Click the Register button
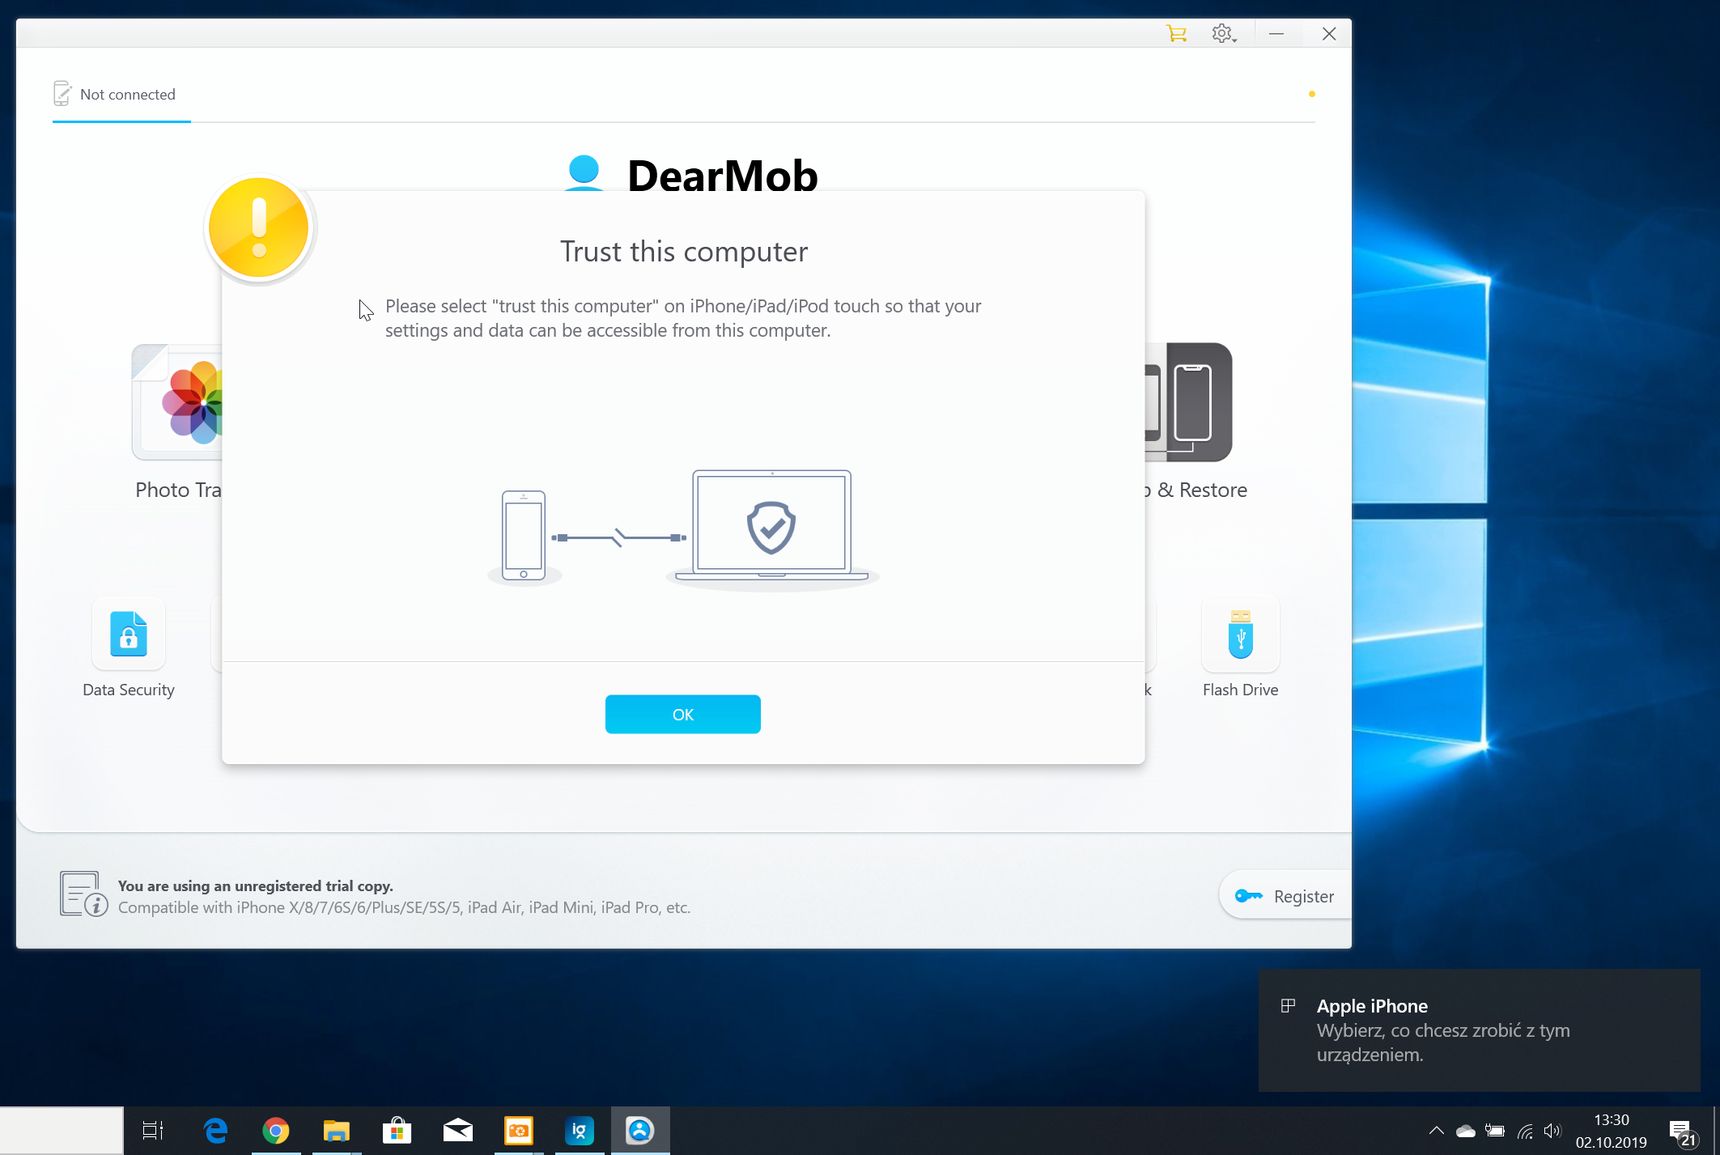 point(1286,896)
